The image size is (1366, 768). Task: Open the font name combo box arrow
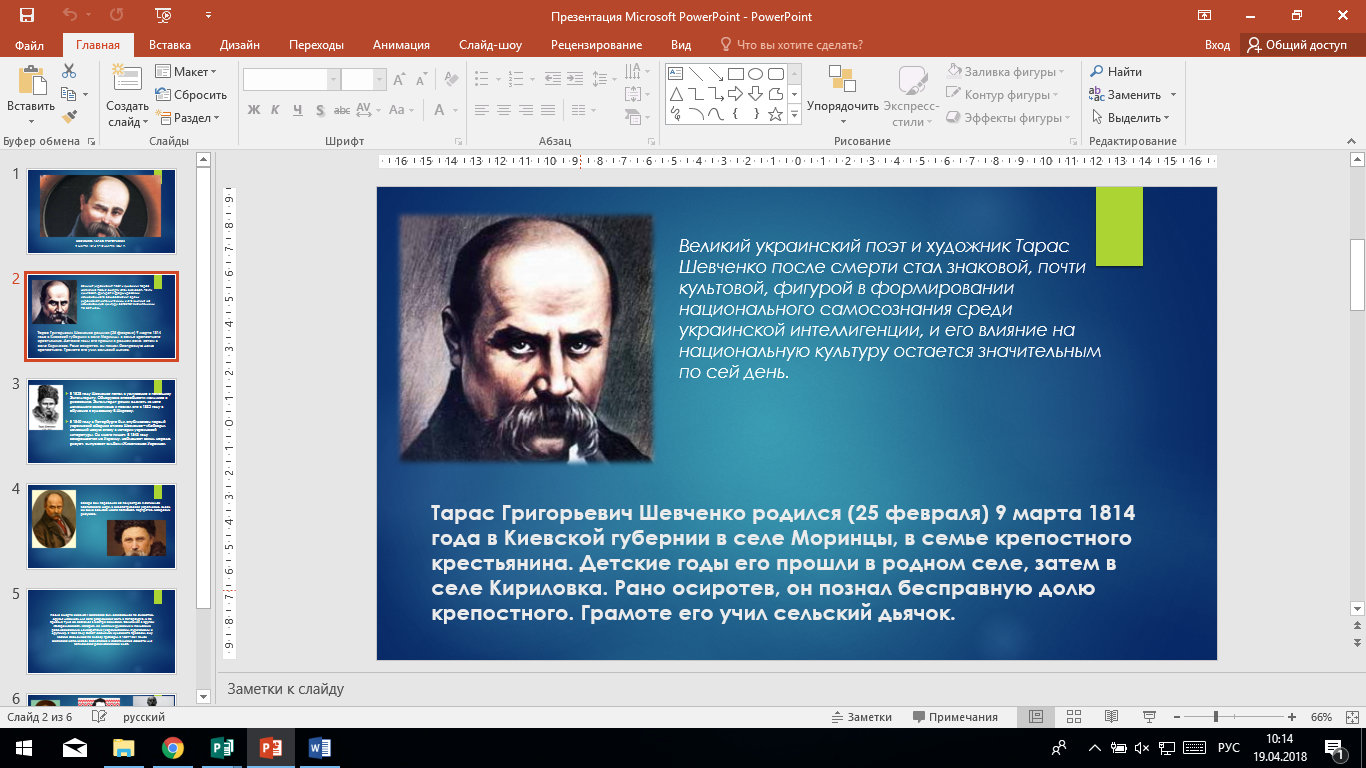tap(334, 79)
